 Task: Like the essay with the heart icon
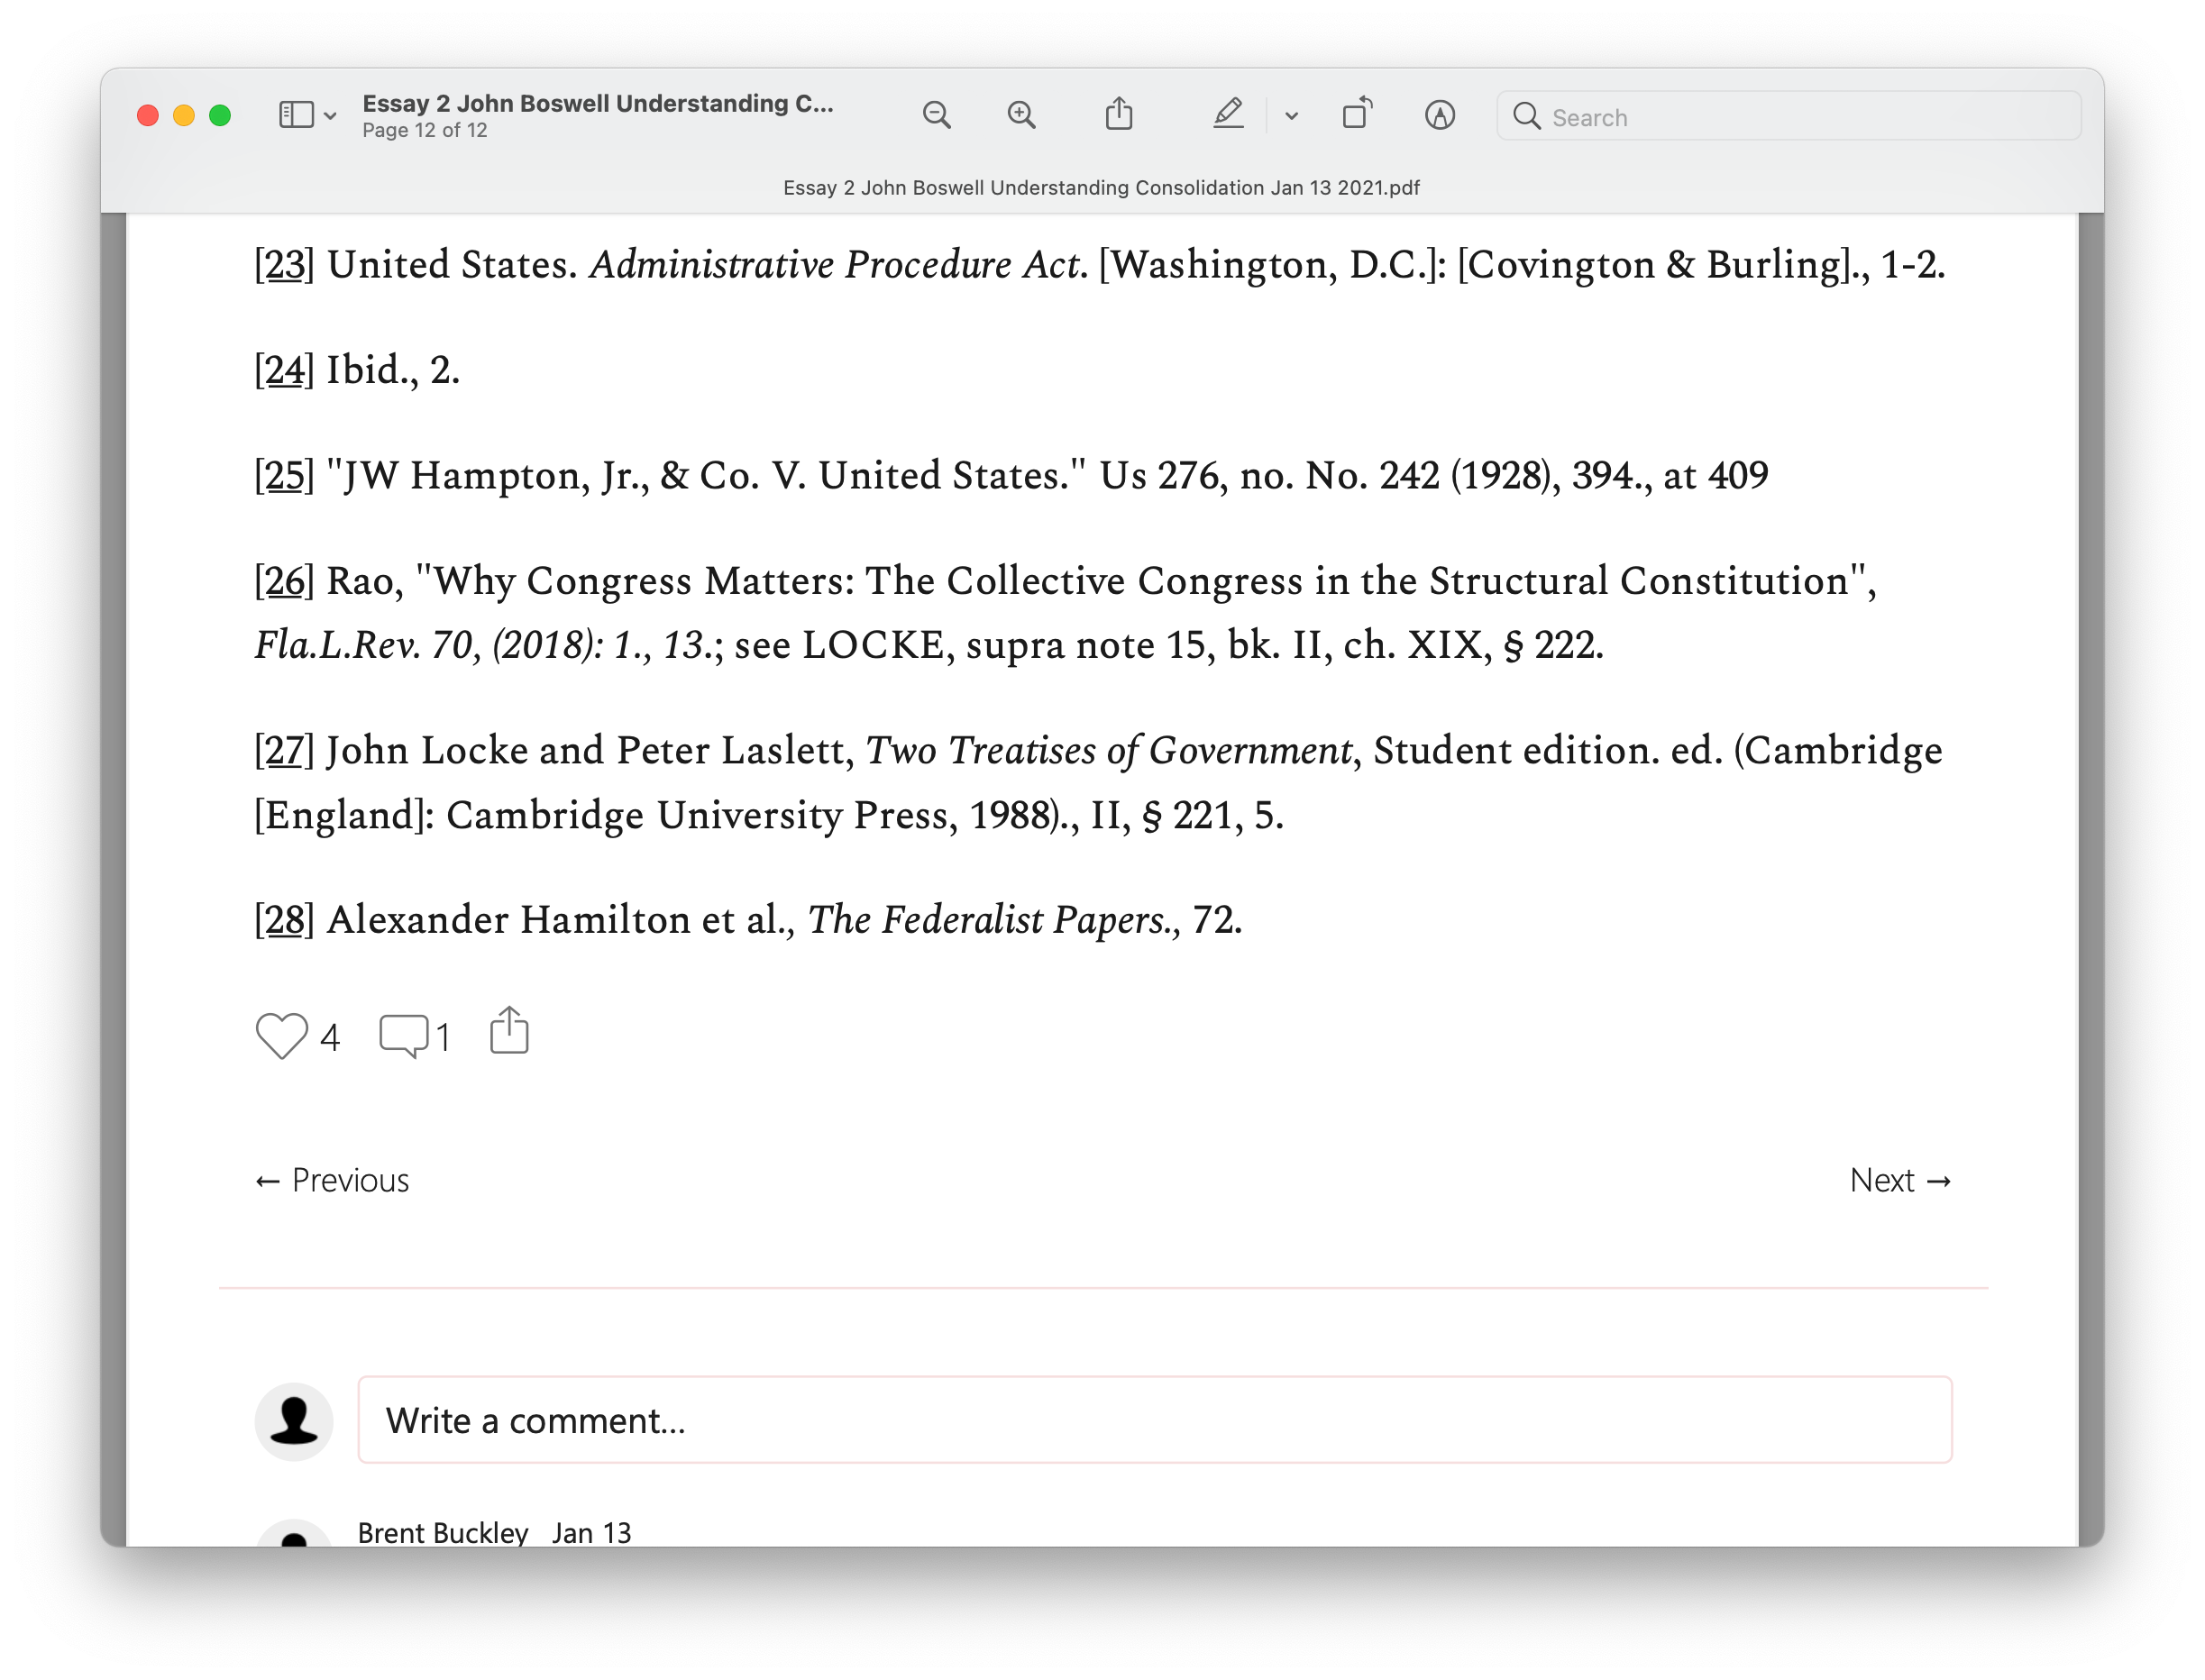point(281,1036)
